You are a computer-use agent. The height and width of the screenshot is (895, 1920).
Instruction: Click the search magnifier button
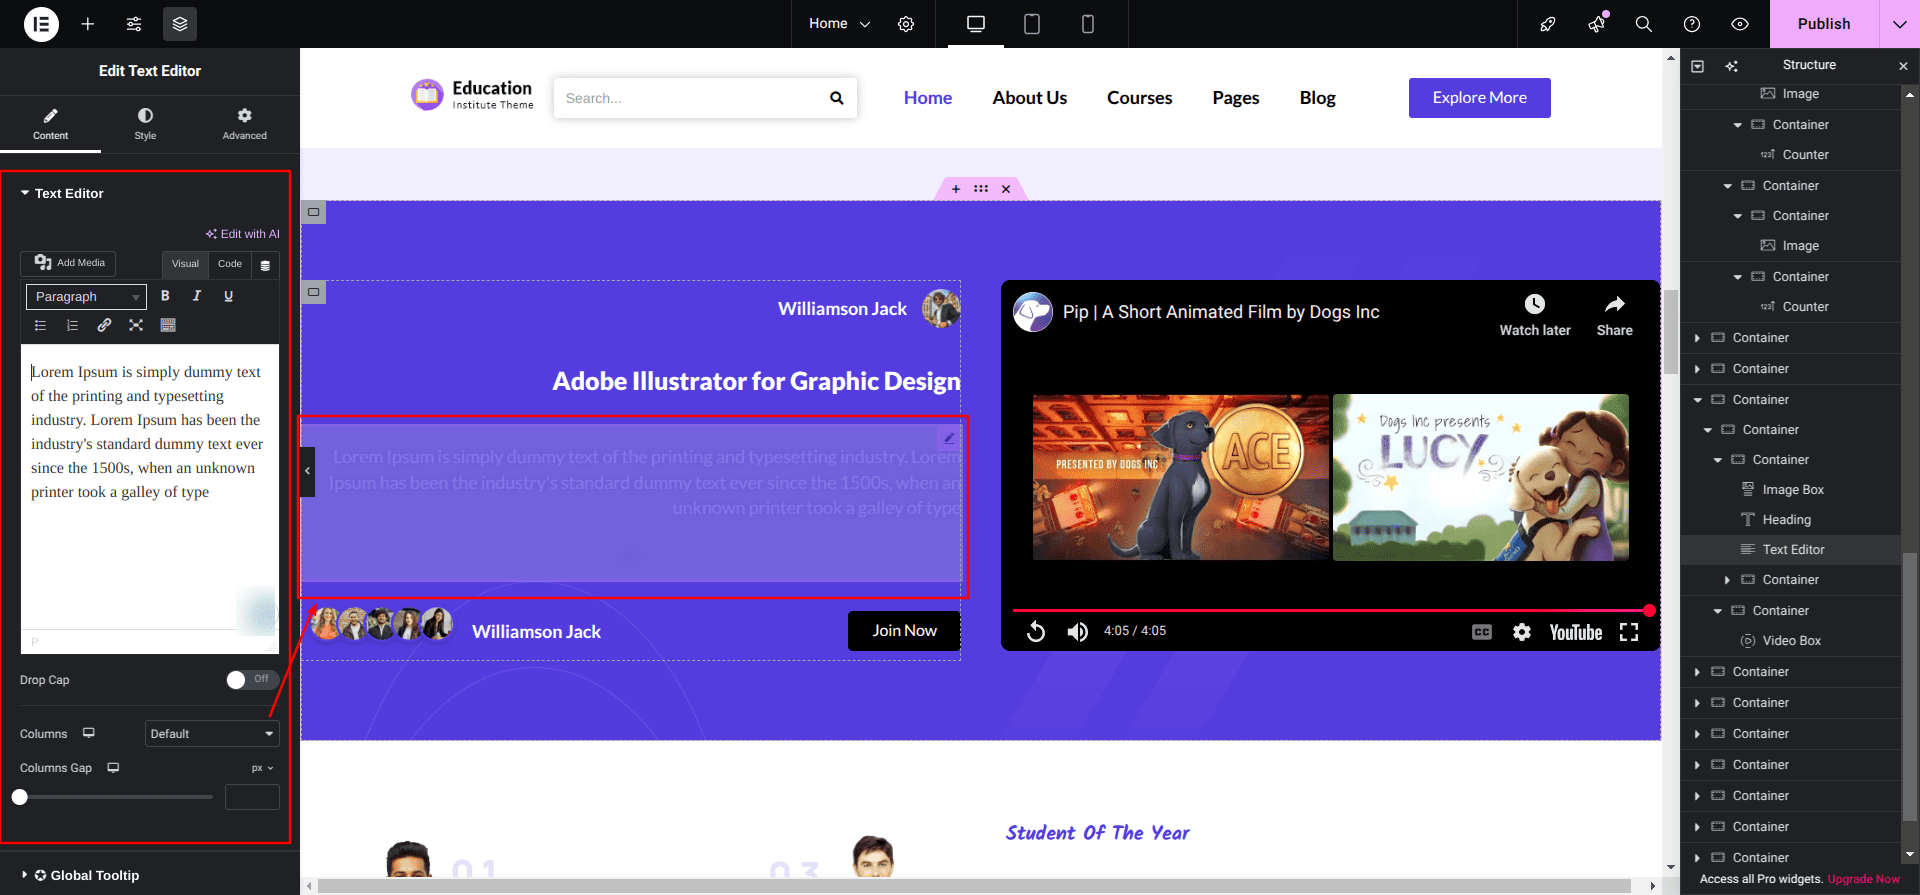point(837,98)
